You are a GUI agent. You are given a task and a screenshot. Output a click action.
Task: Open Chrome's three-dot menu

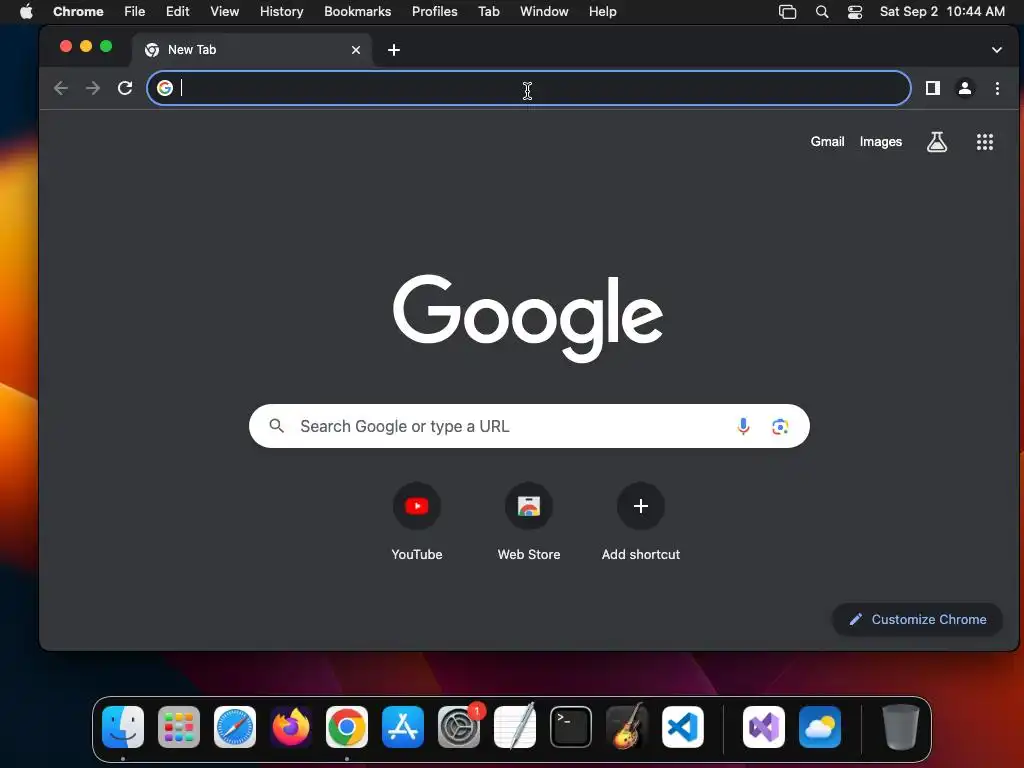coord(997,88)
